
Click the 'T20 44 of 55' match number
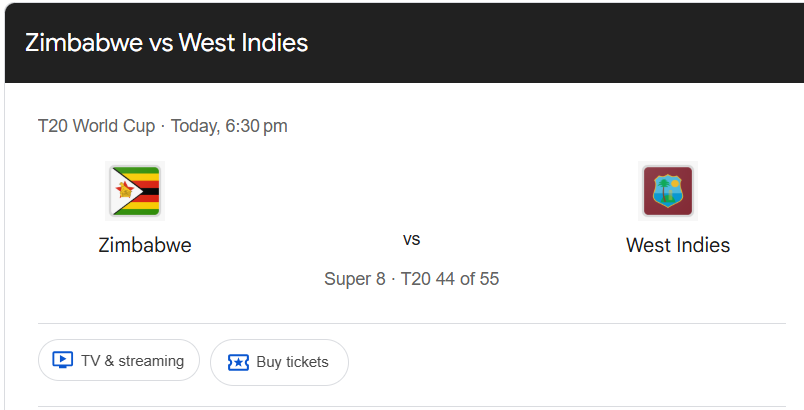(x=449, y=279)
